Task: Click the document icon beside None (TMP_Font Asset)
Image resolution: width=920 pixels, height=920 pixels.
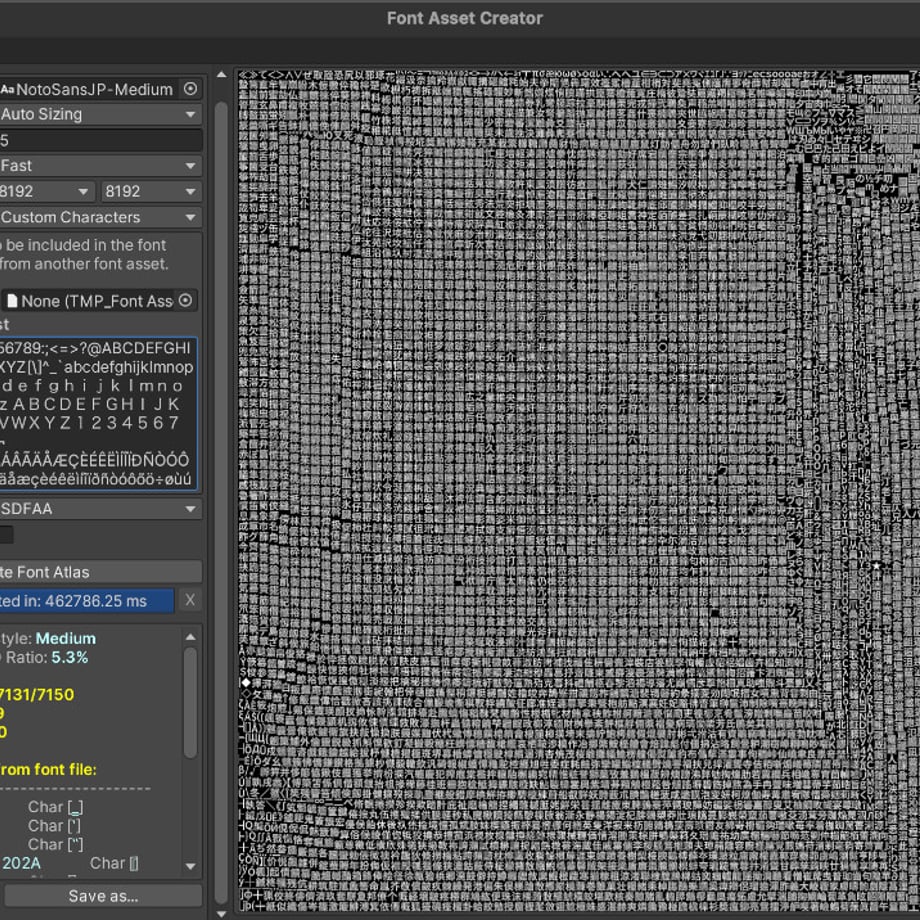Action: click(x=12, y=301)
